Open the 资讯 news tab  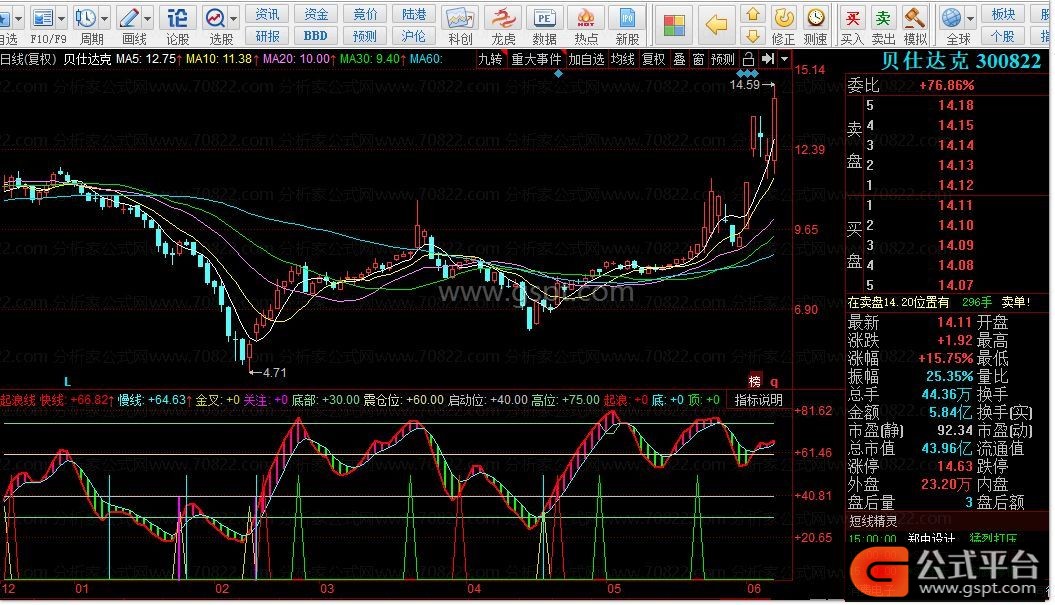pos(267,14)
